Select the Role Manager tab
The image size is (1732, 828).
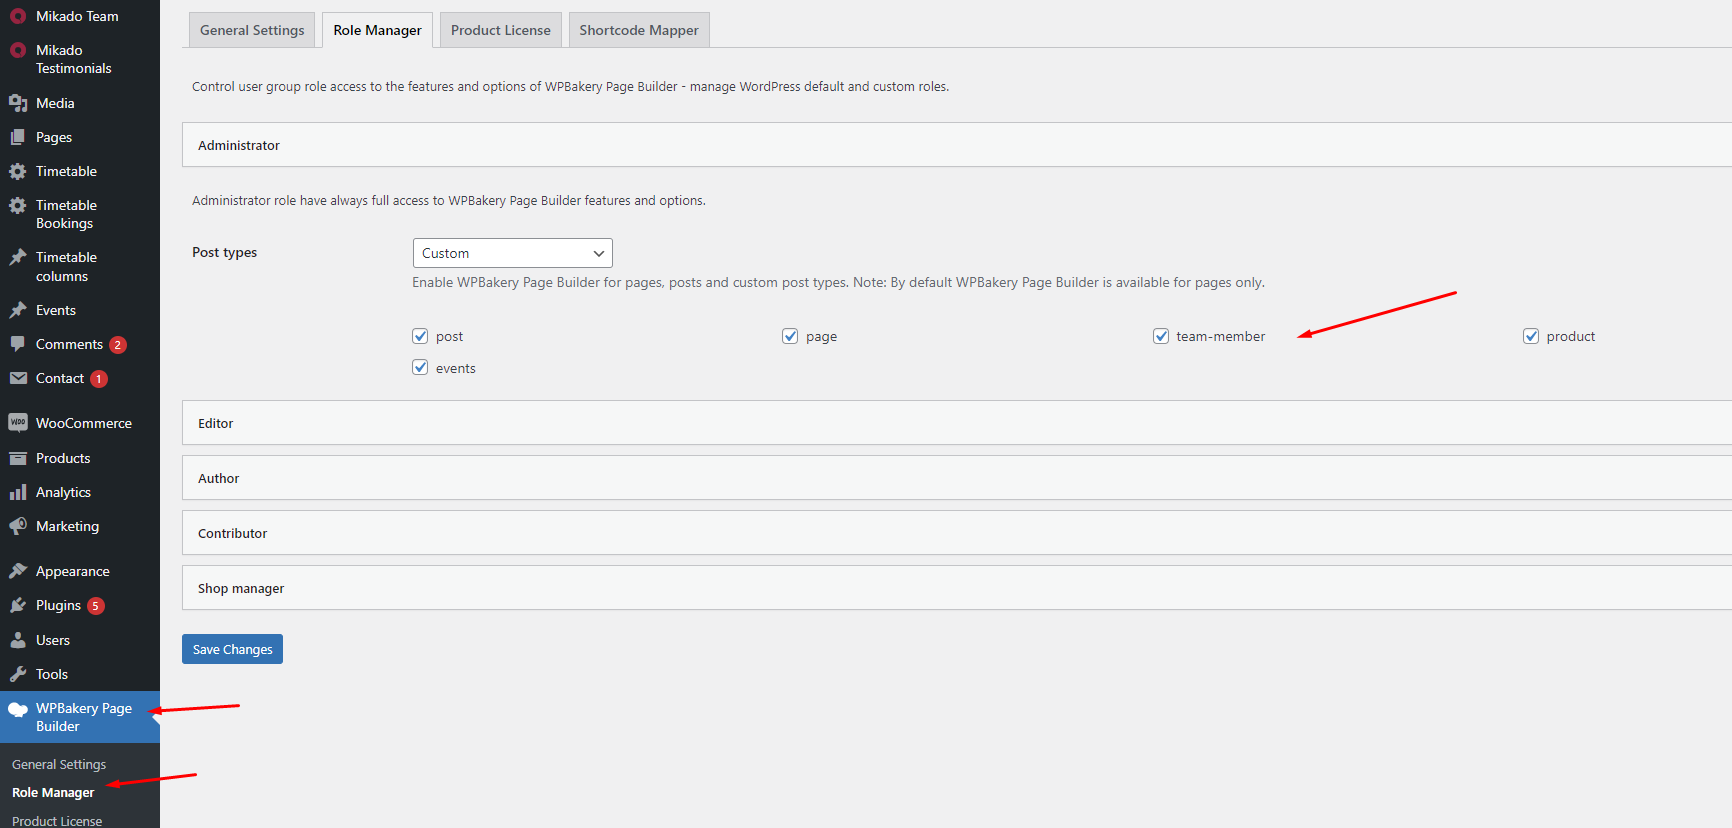pos(377,30)
